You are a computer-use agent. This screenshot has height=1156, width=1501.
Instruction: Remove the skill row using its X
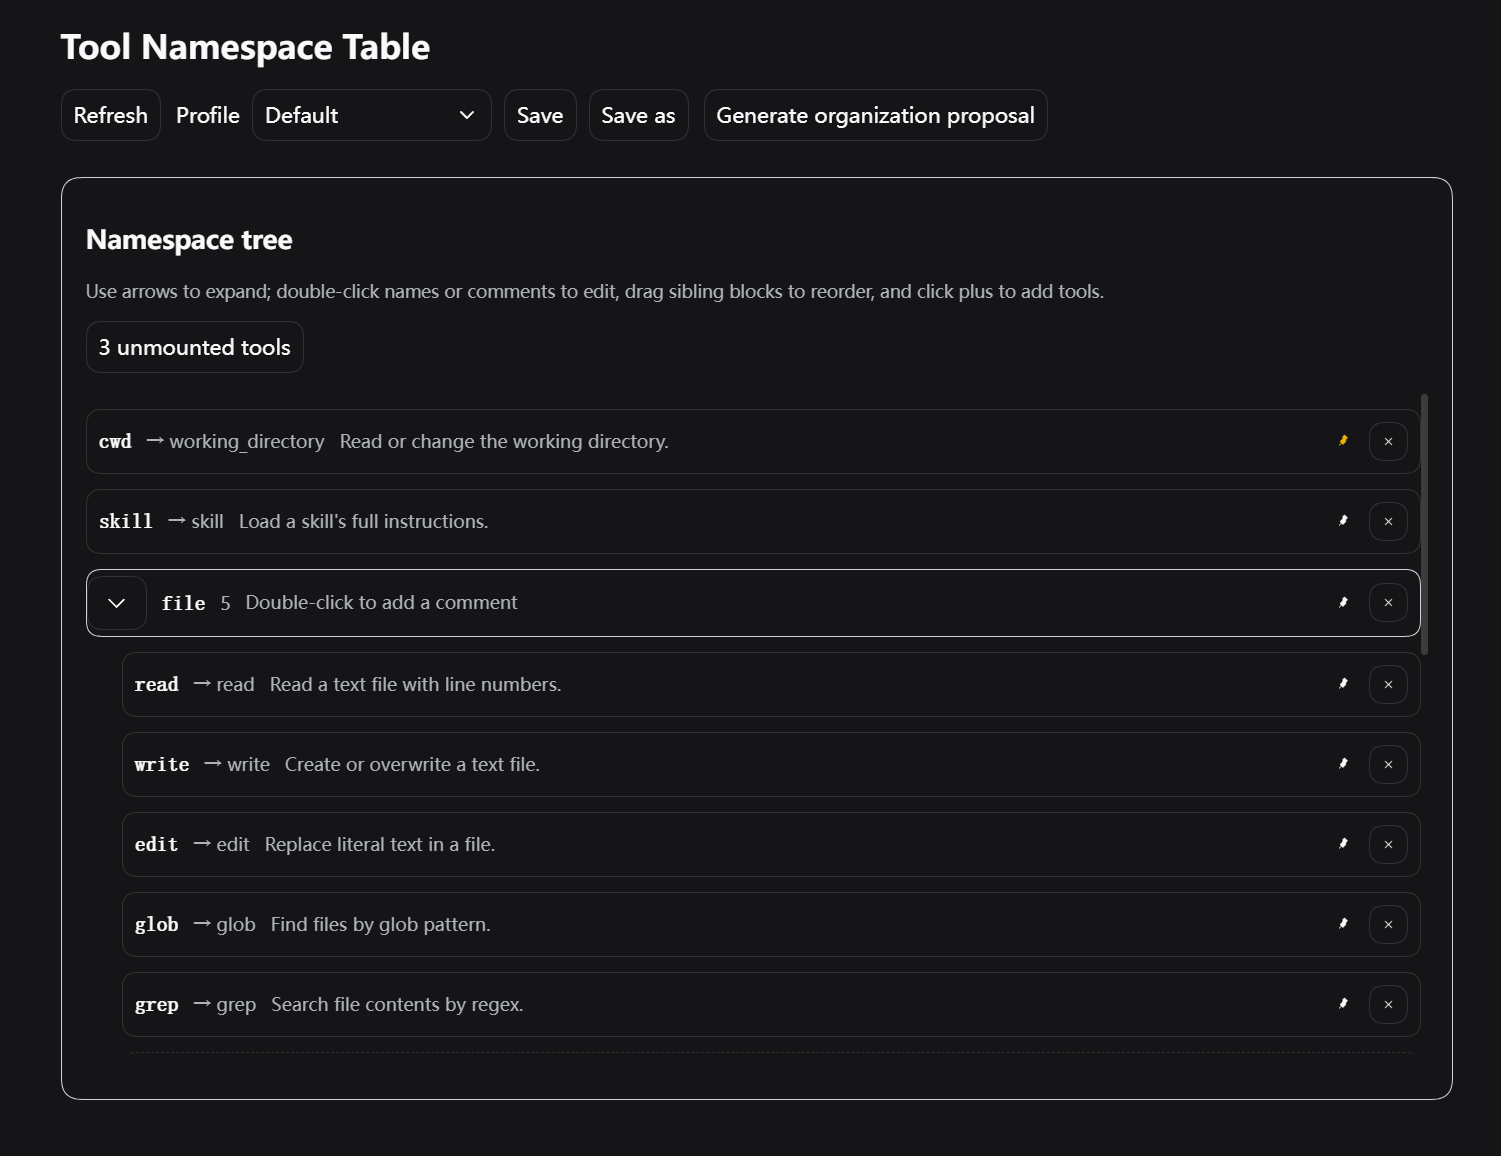(1388, 521)
